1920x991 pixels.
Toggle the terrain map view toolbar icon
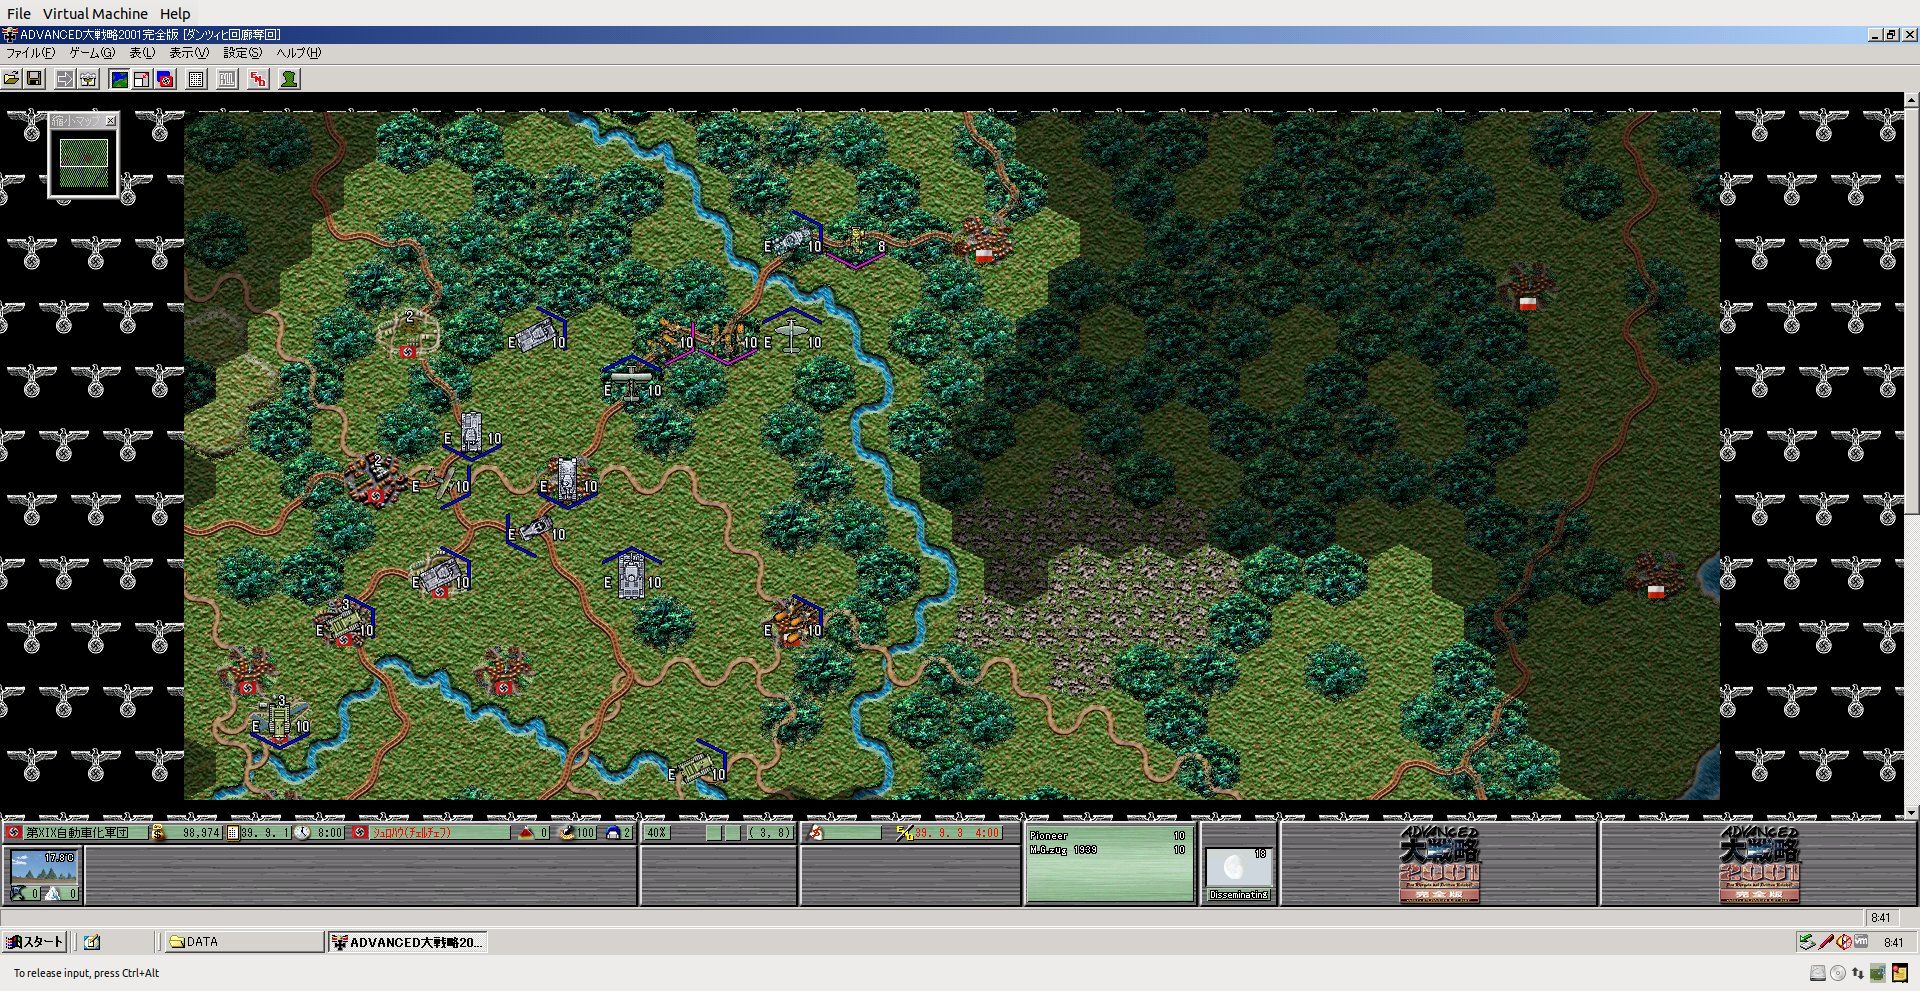[x=119, y=79]
